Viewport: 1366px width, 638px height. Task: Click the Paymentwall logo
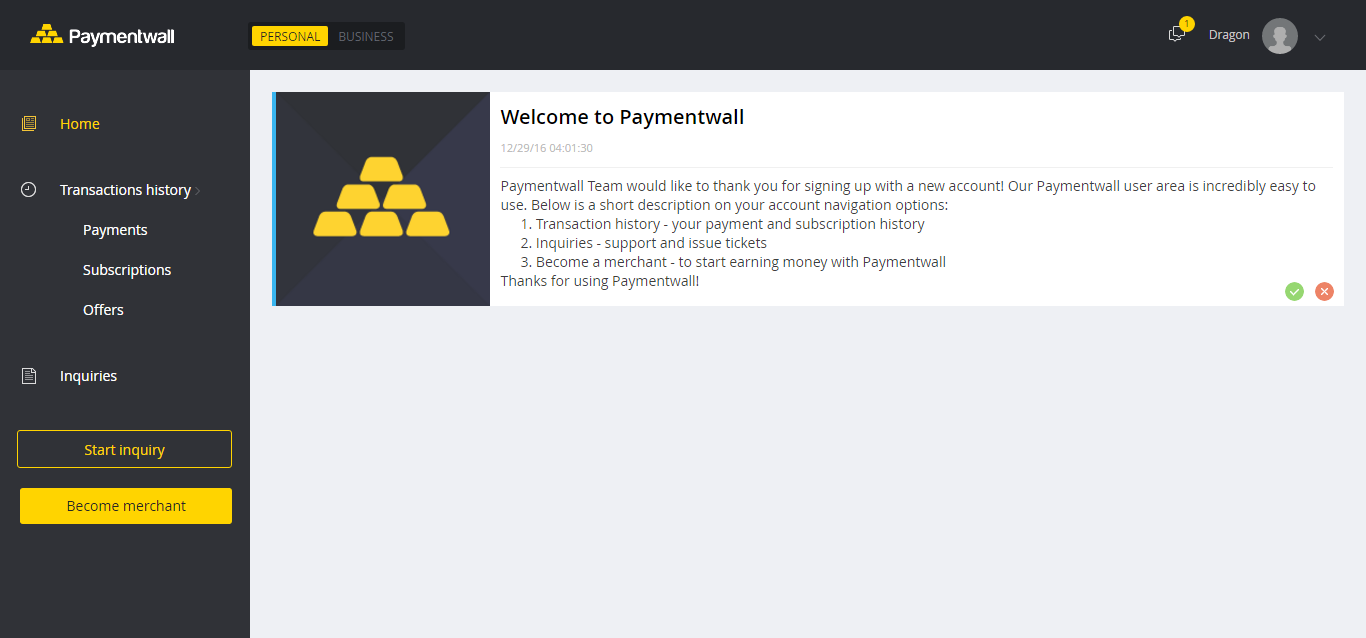tap(102, 36)
